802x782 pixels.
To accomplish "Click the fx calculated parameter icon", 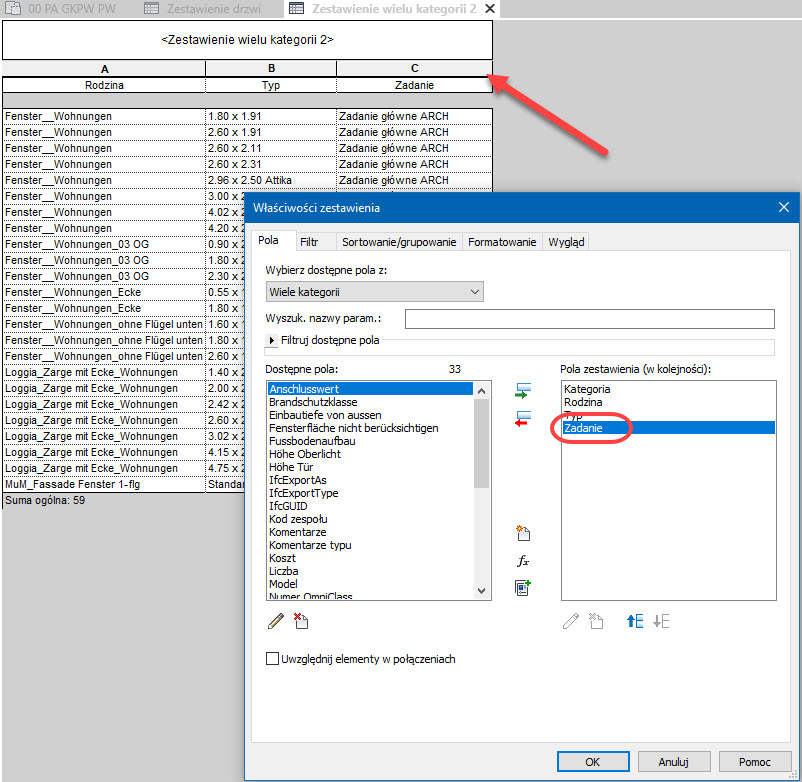I will [522, 561].
